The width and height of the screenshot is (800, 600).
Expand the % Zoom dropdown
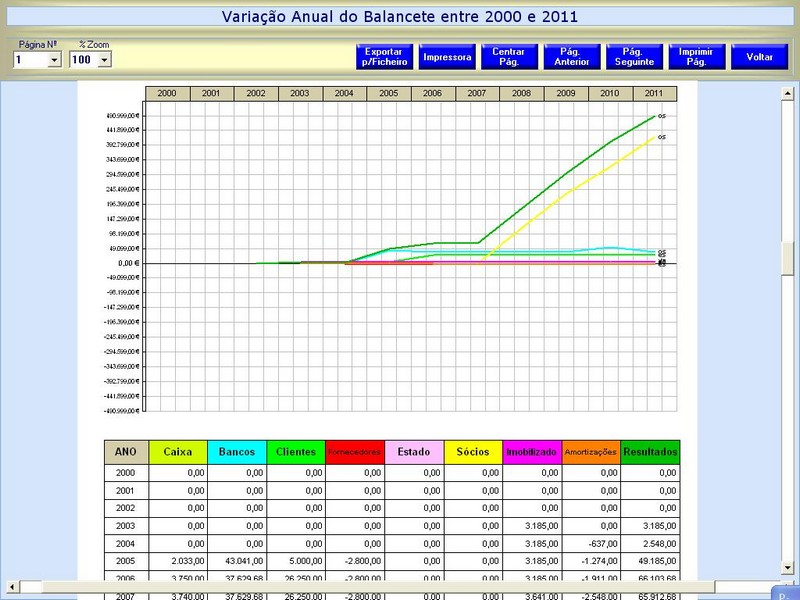105,60
